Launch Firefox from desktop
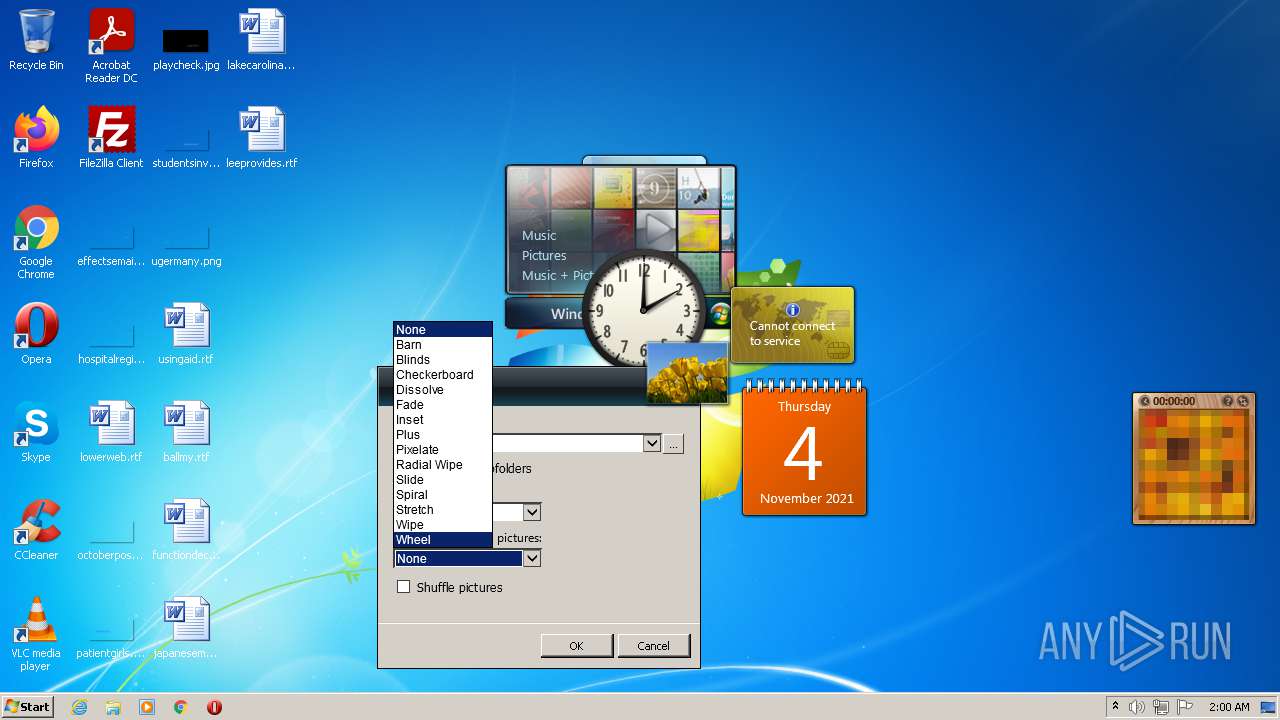The height and width of the screenshot is (720, 1280). 36,138
